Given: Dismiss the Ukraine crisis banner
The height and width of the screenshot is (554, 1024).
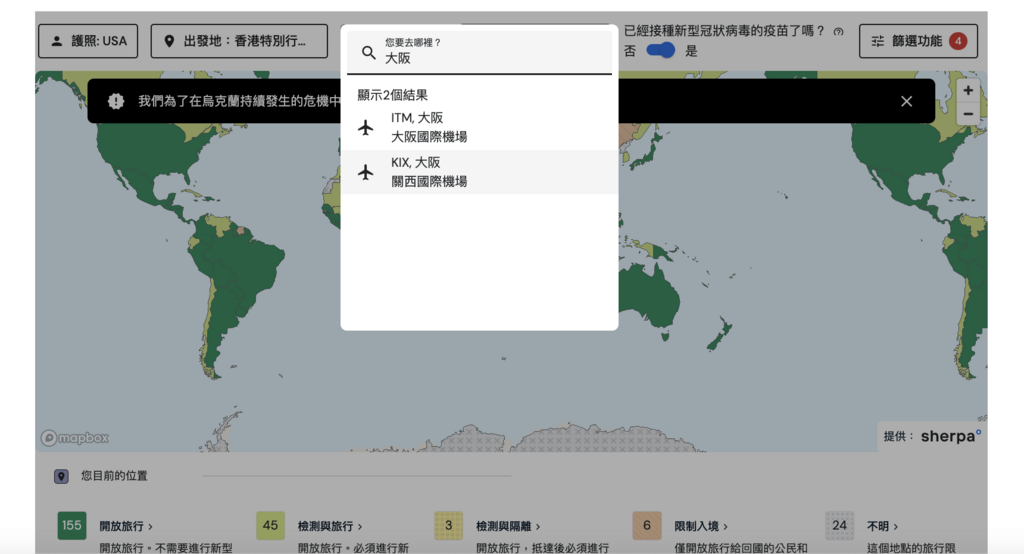Looking at the screenshot, I should (906, 101).
